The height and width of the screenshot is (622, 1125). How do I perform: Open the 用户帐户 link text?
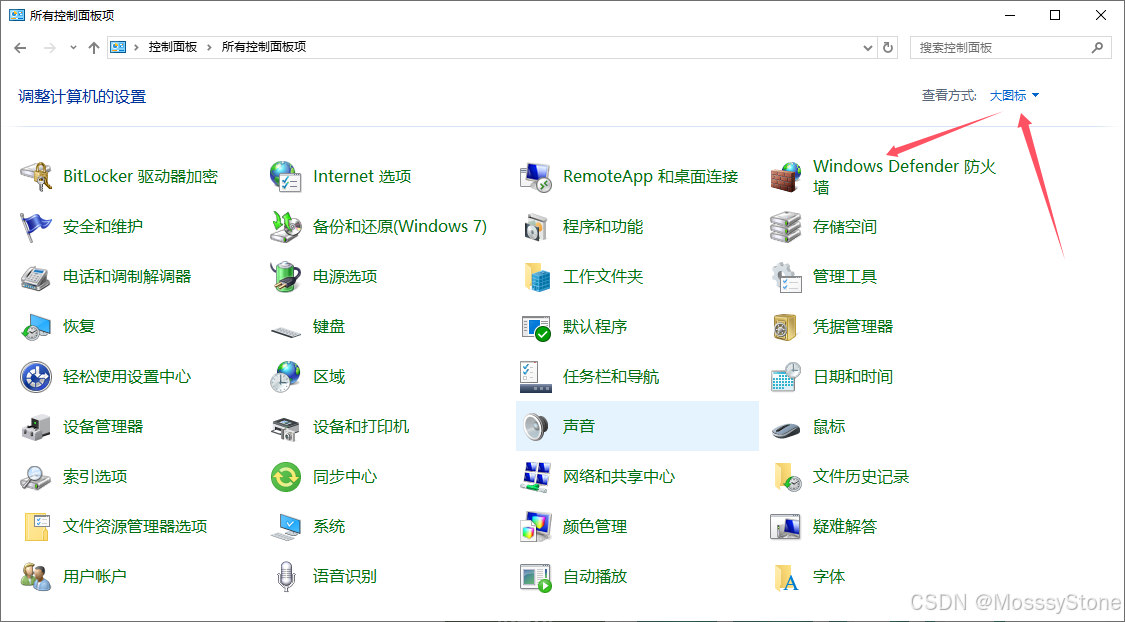95,576
